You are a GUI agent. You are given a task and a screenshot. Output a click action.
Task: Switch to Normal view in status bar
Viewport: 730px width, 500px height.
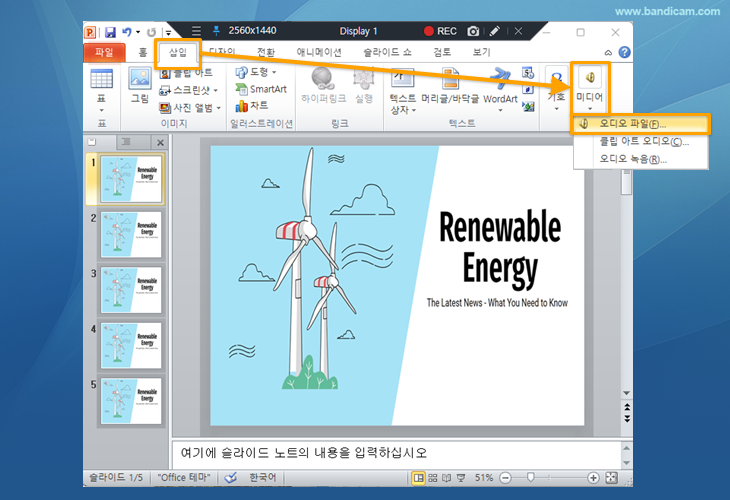pos(418,478)
